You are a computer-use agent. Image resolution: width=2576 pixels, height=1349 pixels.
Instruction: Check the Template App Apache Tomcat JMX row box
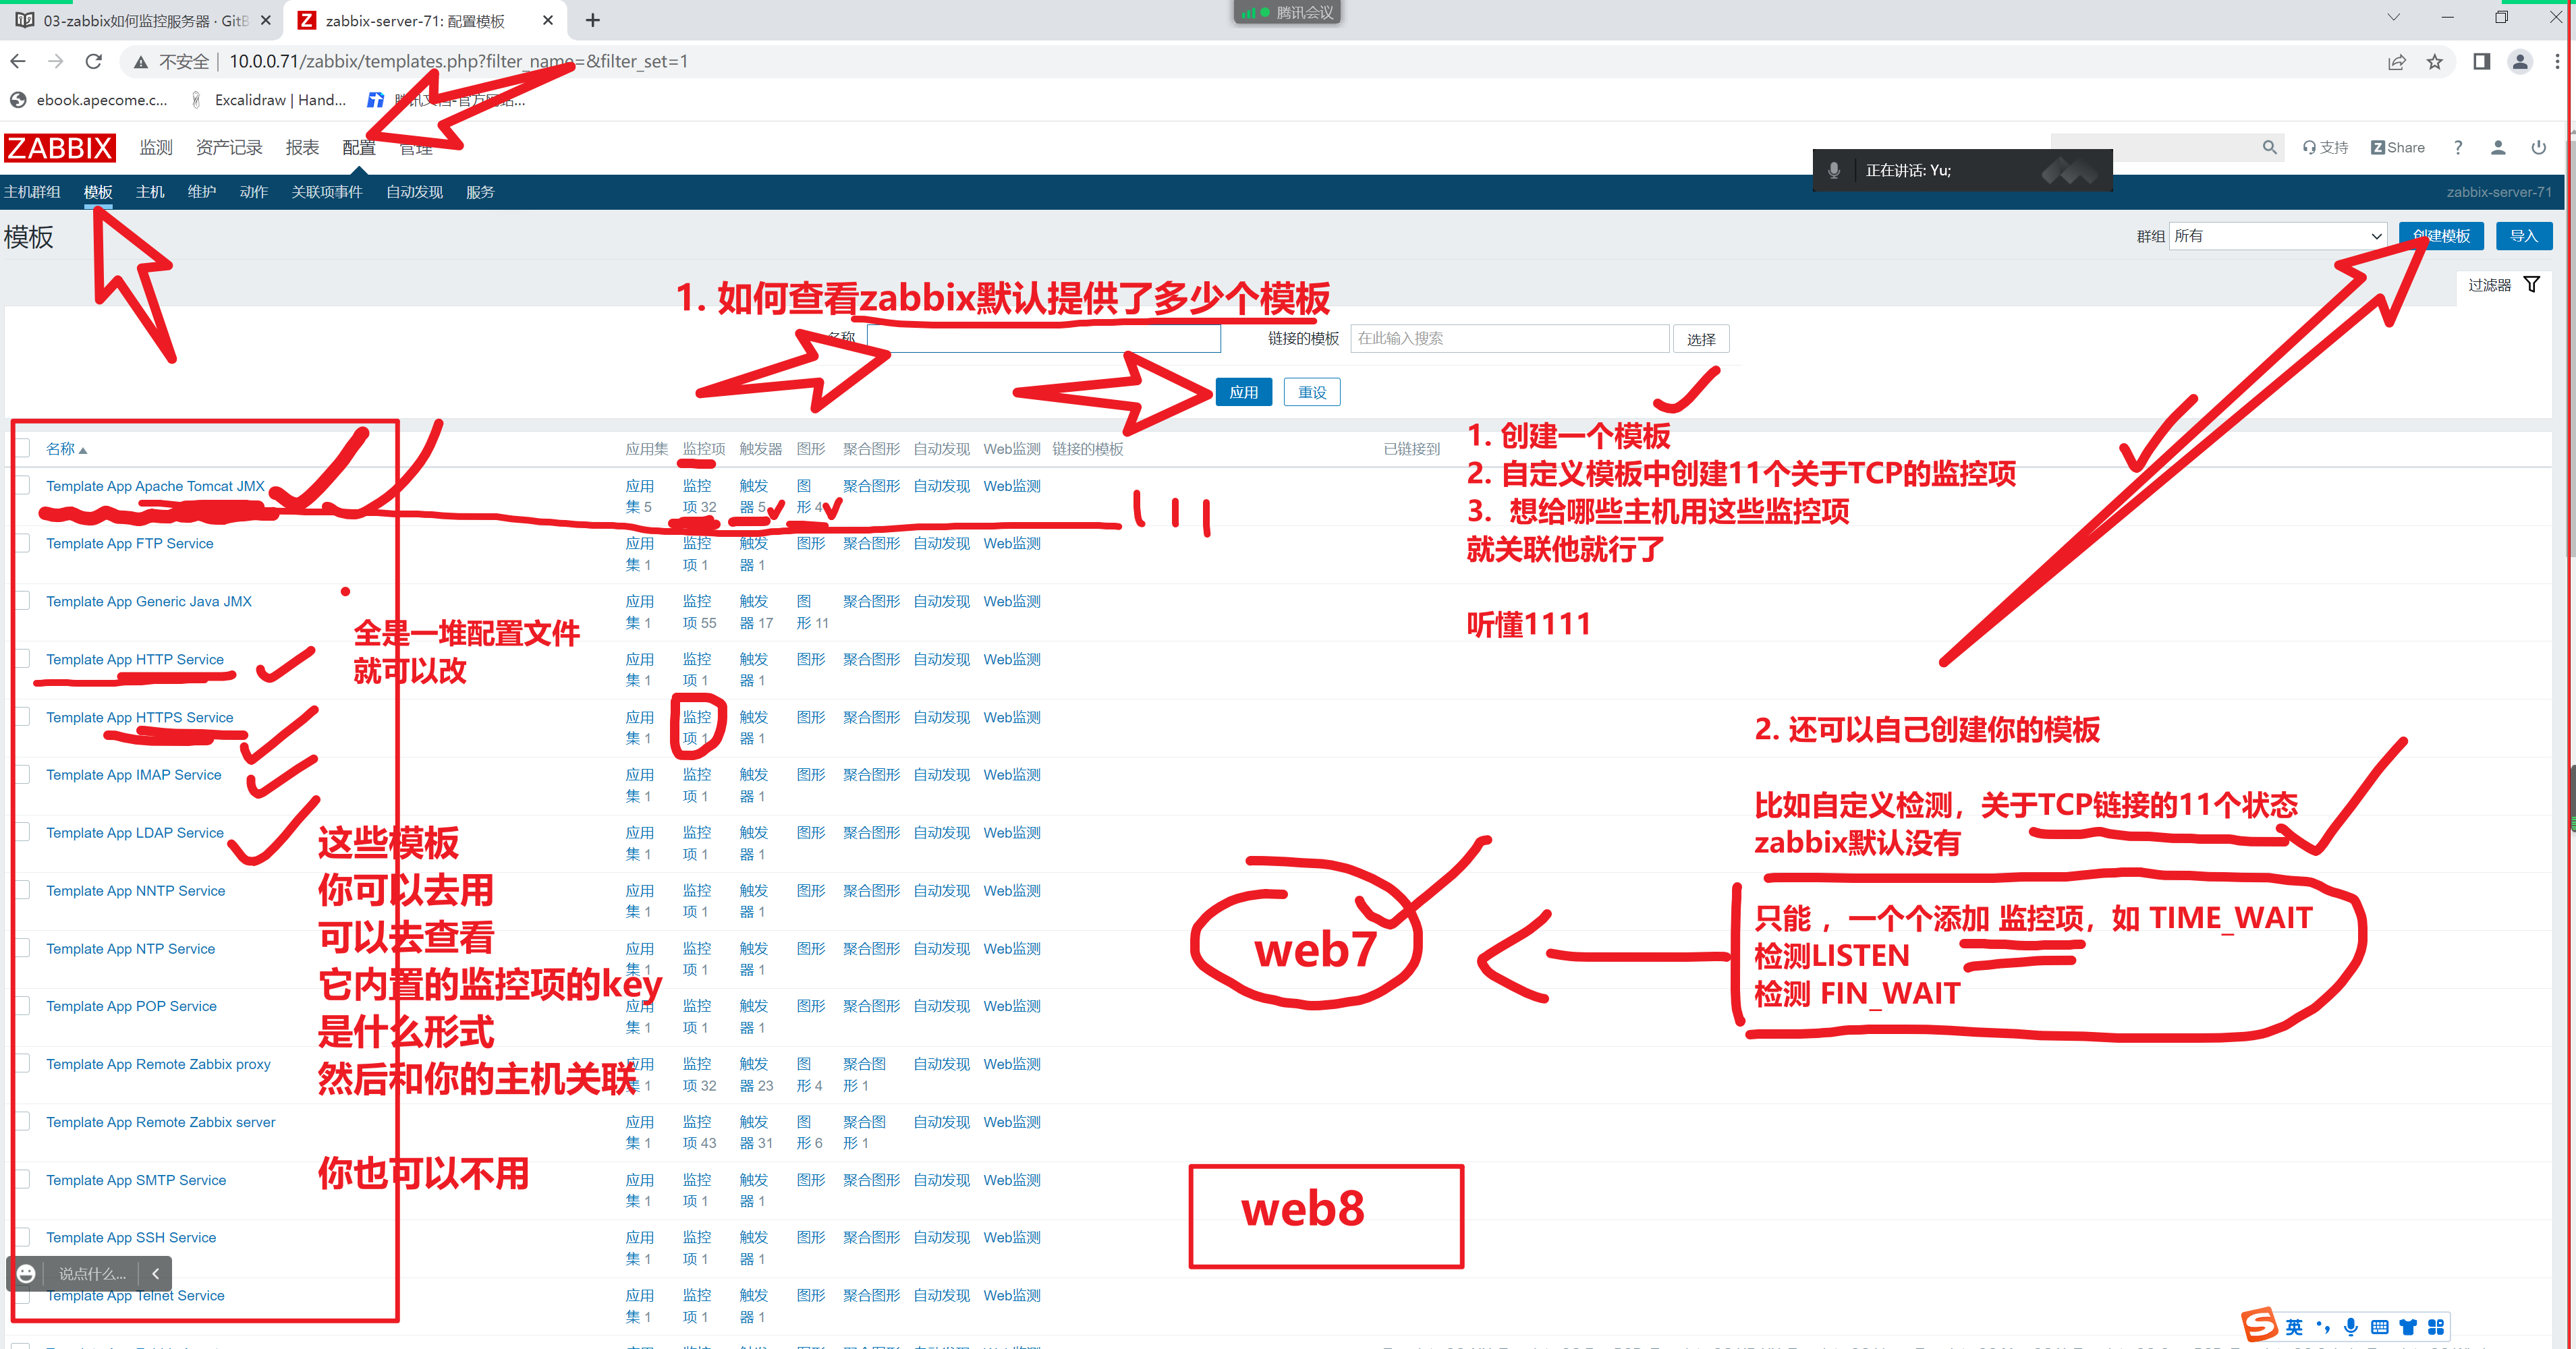(x=22, y=486)
